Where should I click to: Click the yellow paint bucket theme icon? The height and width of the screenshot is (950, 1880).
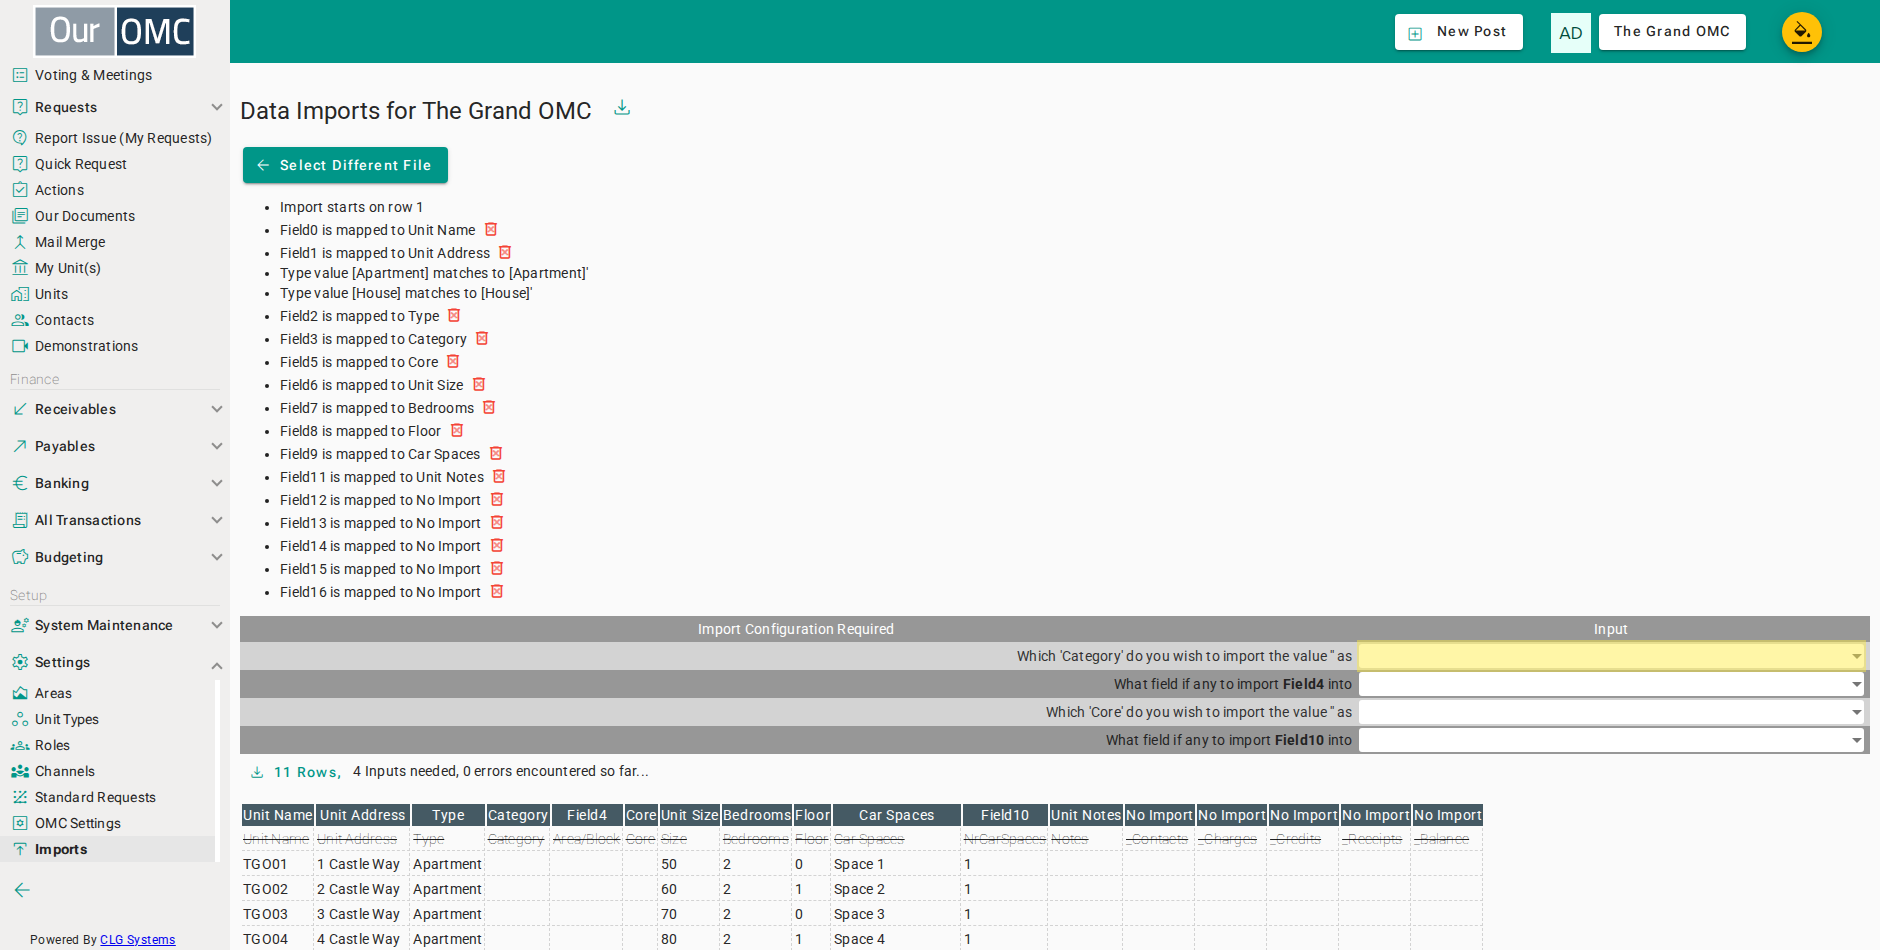(1801, 32)
